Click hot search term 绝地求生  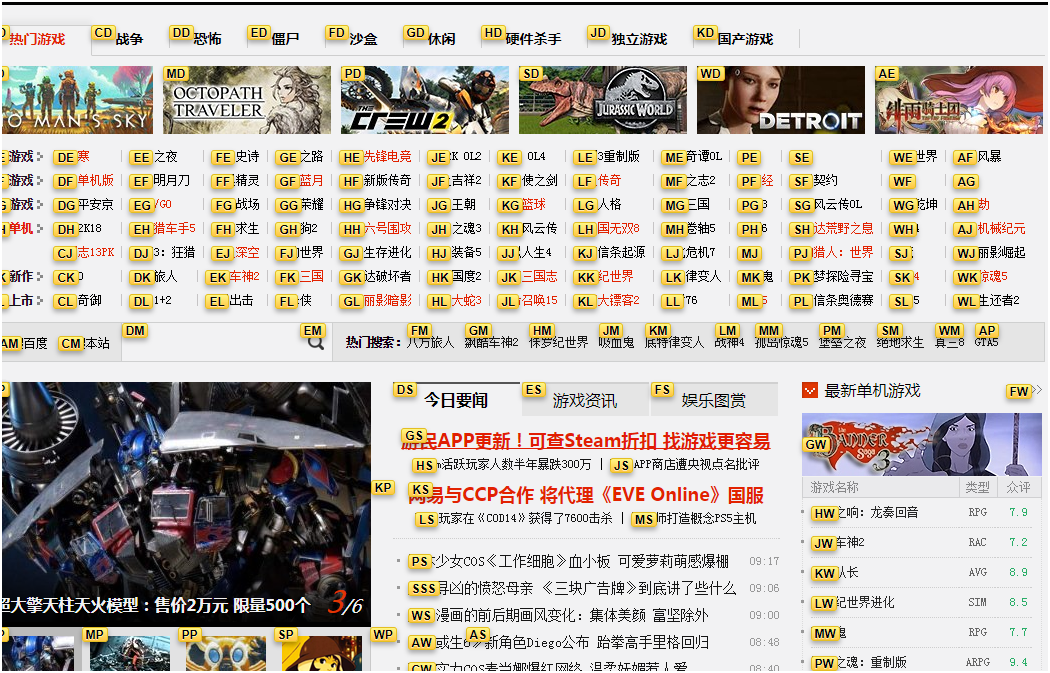[x=900, y=343]
